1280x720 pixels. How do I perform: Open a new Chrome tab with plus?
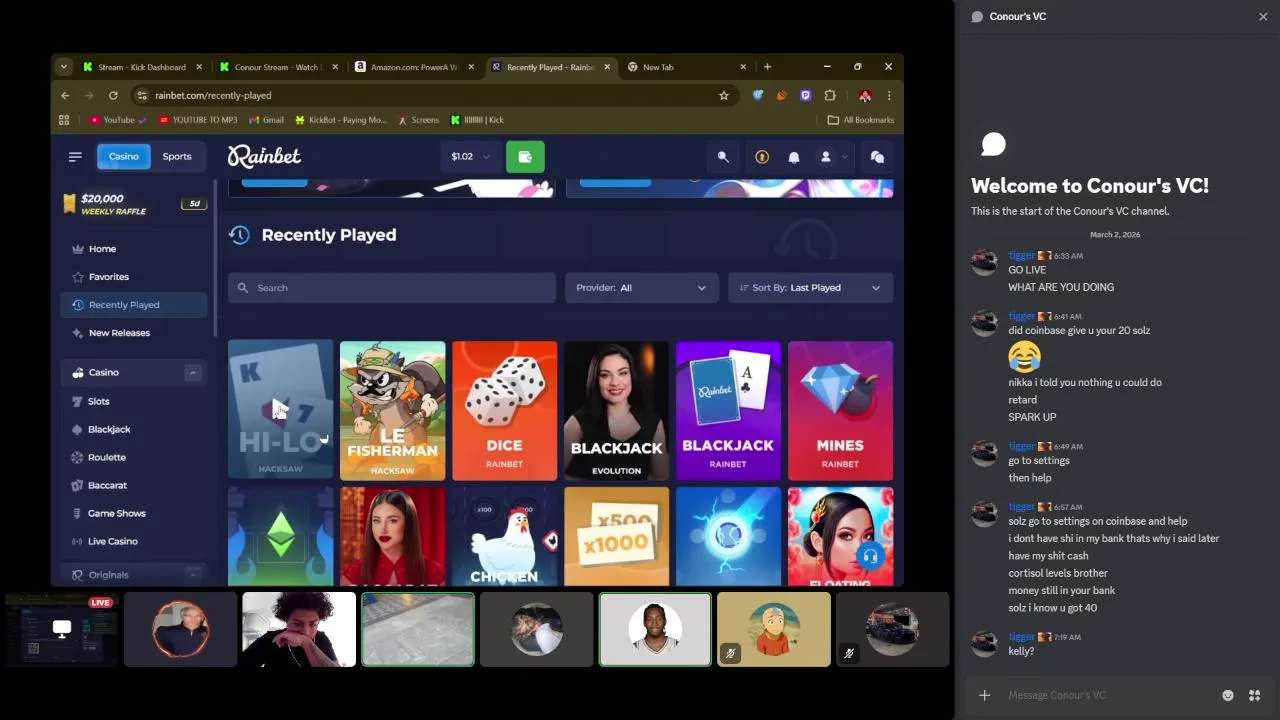pos(767,67)
